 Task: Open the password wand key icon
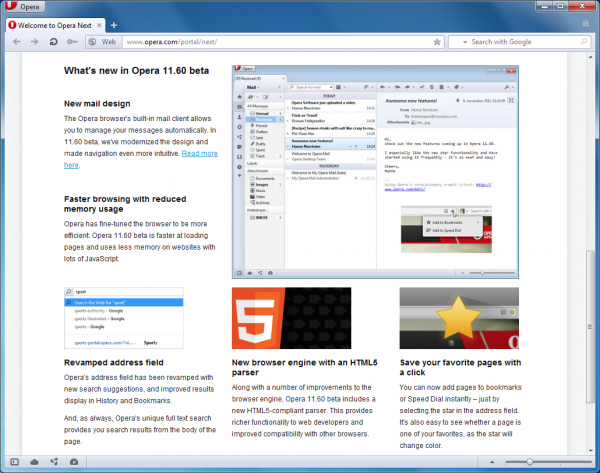pos(72,42)
